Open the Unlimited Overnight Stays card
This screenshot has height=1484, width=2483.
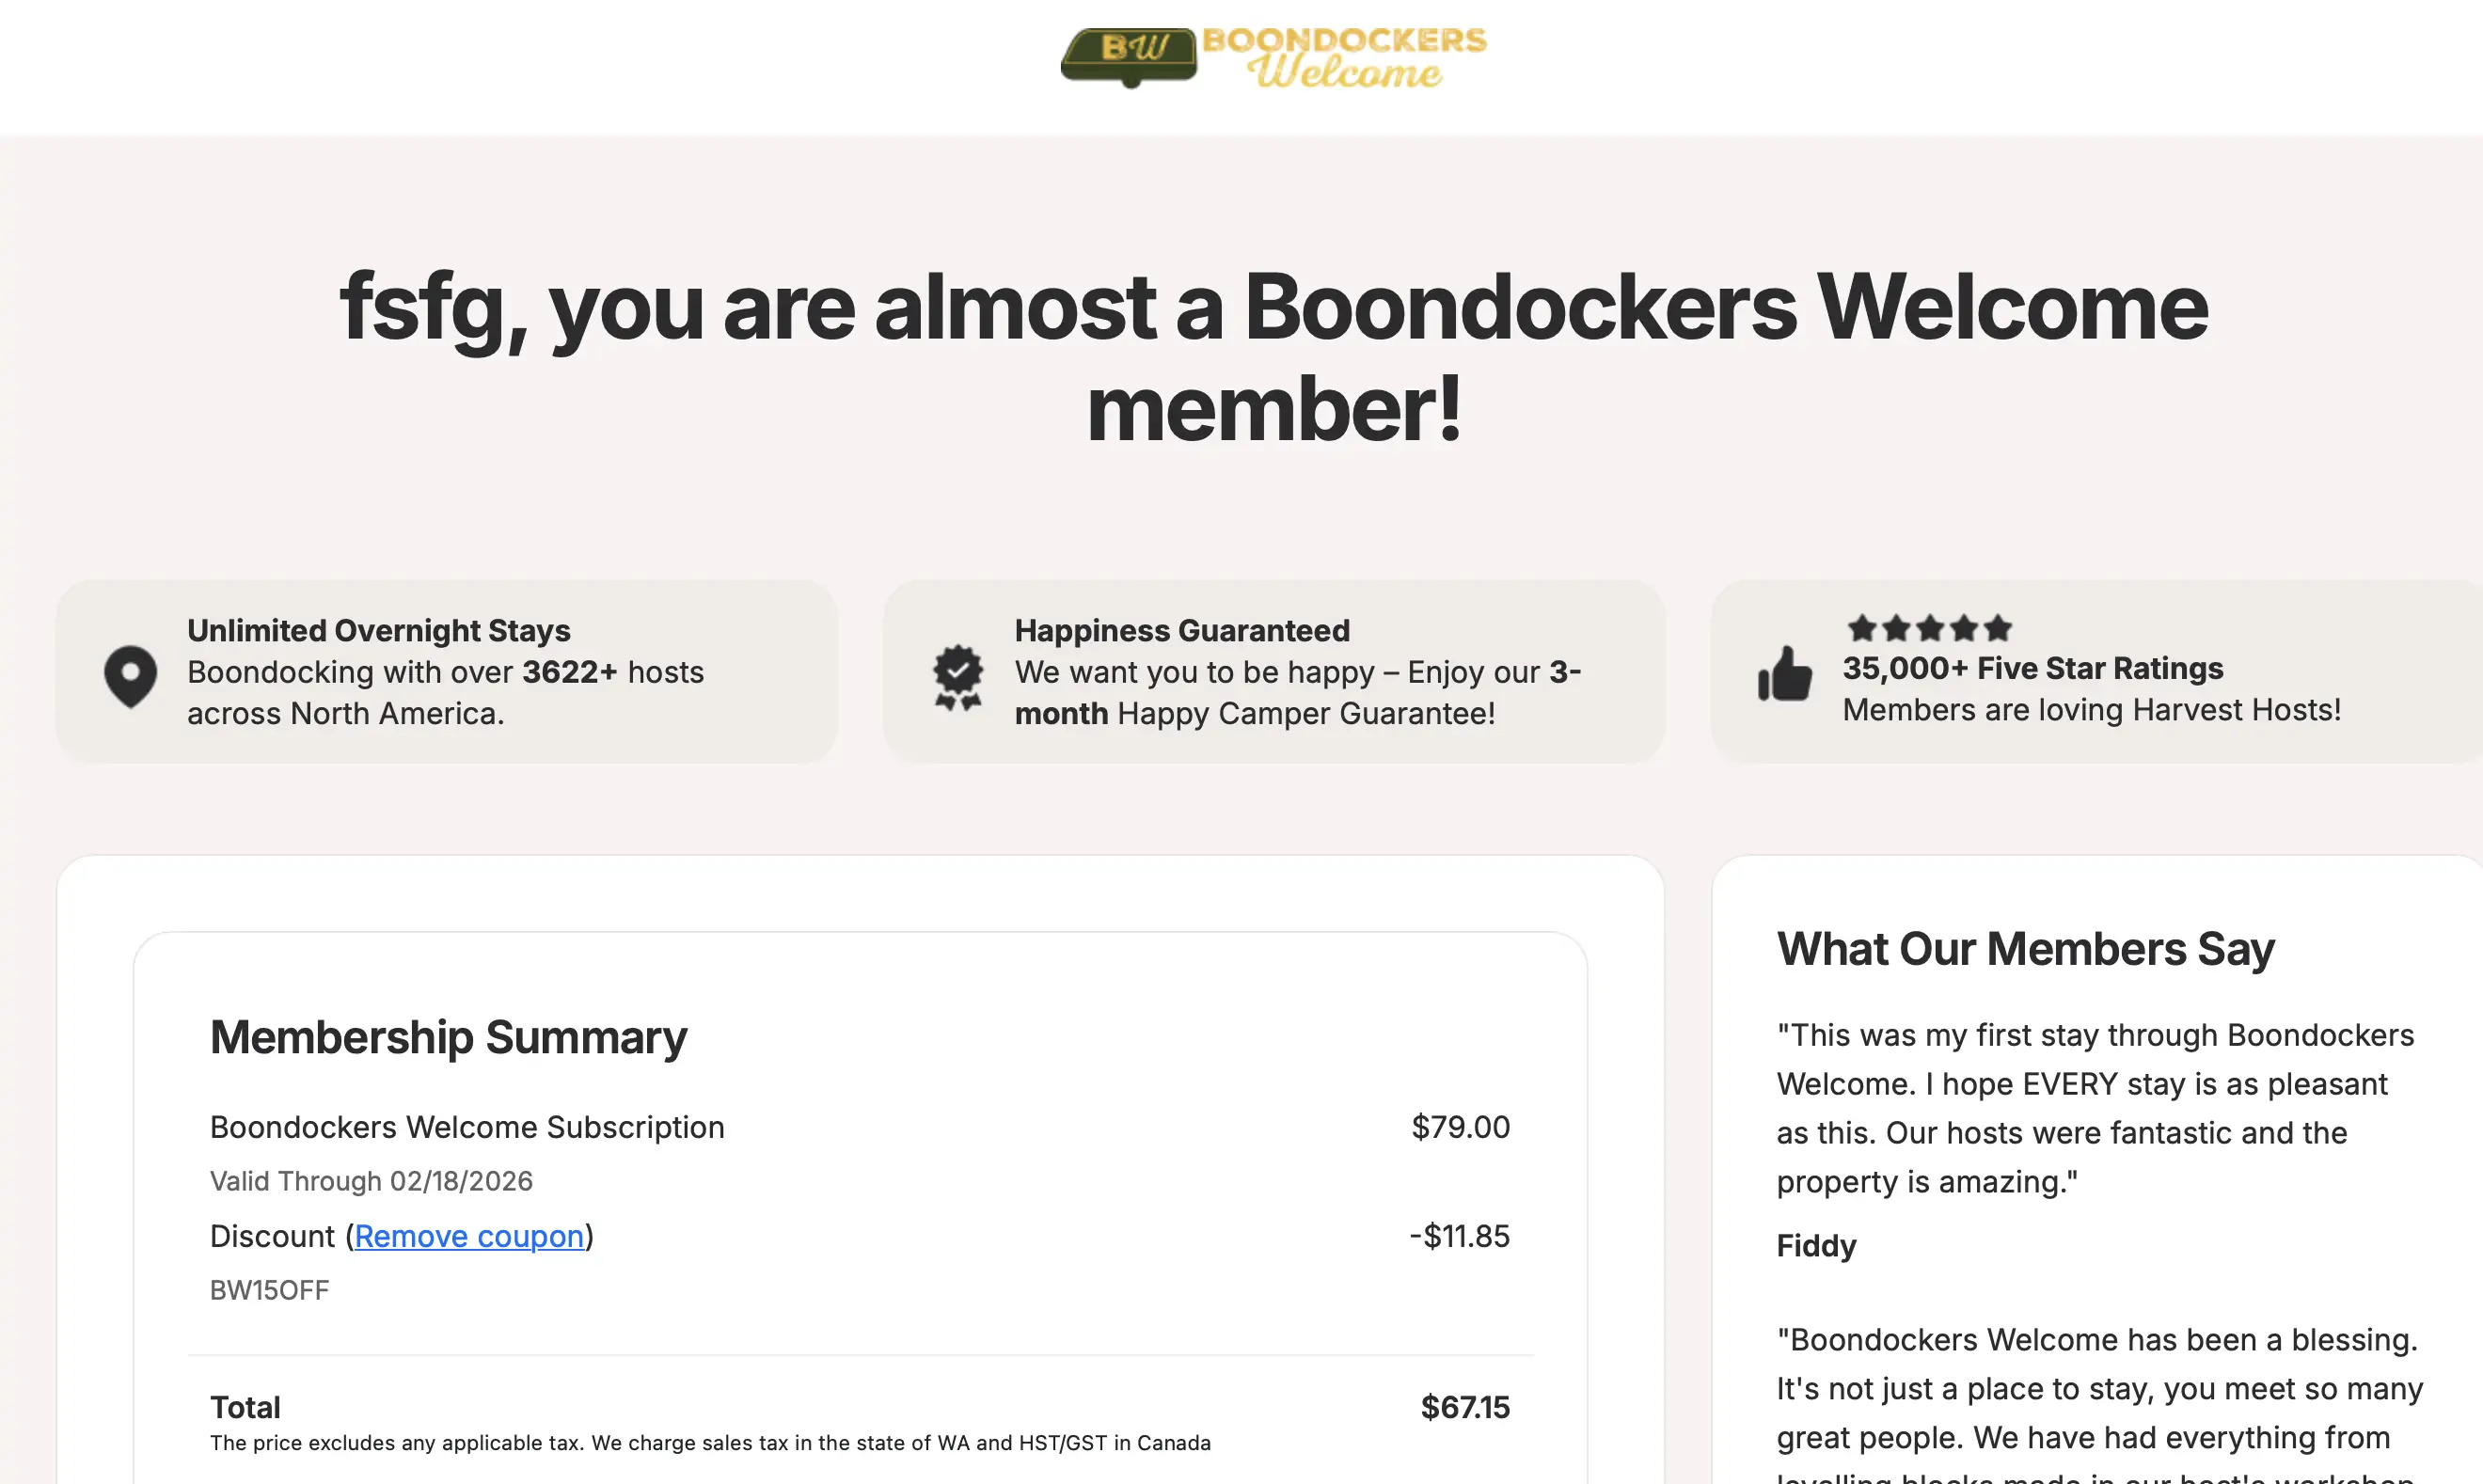coord(446,672)
